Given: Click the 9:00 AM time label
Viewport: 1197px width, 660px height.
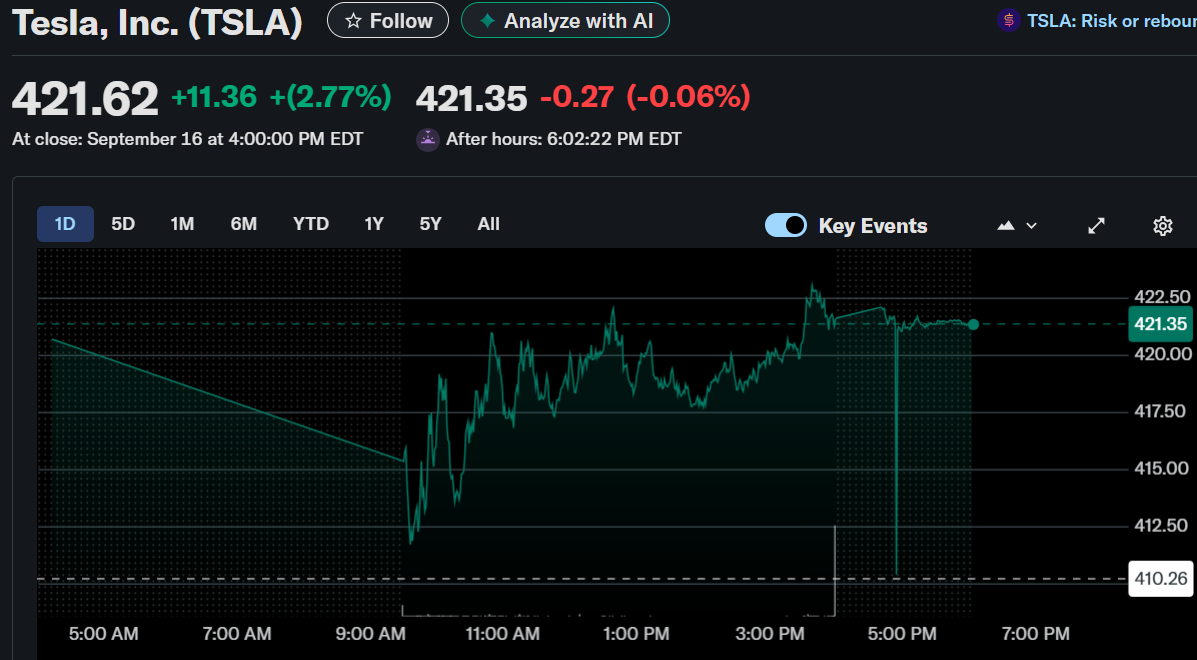Looking at the screenshot, I should tap(370, 633).
